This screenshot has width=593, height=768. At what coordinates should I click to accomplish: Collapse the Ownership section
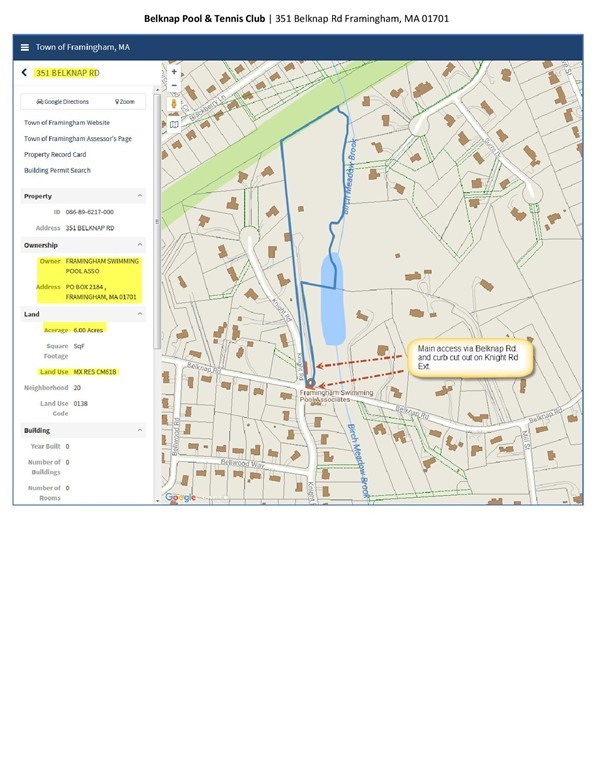[140, 245]
